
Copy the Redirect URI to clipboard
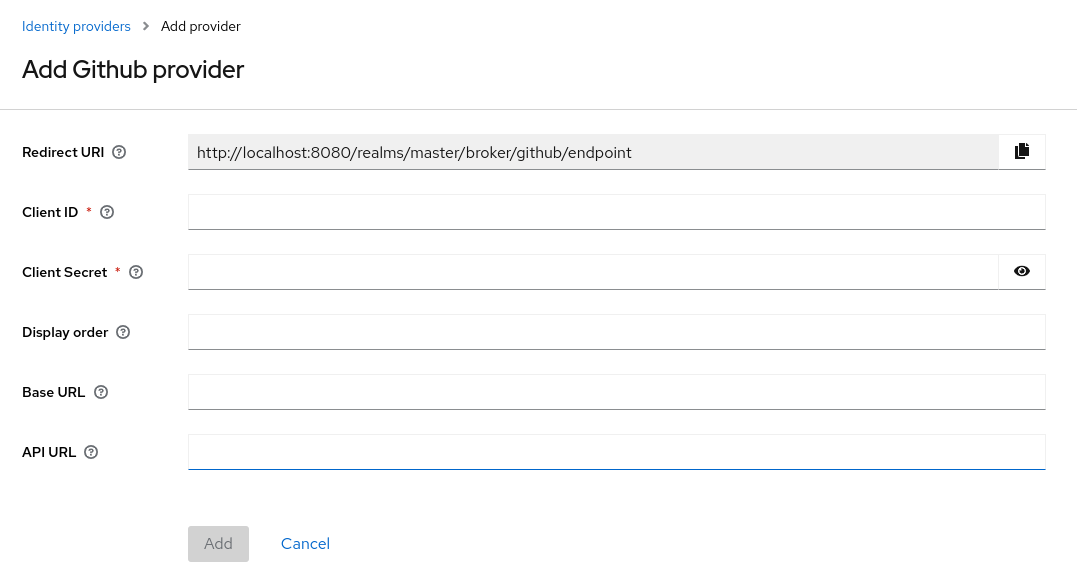pyautogui.click(x=1021, y=150)
